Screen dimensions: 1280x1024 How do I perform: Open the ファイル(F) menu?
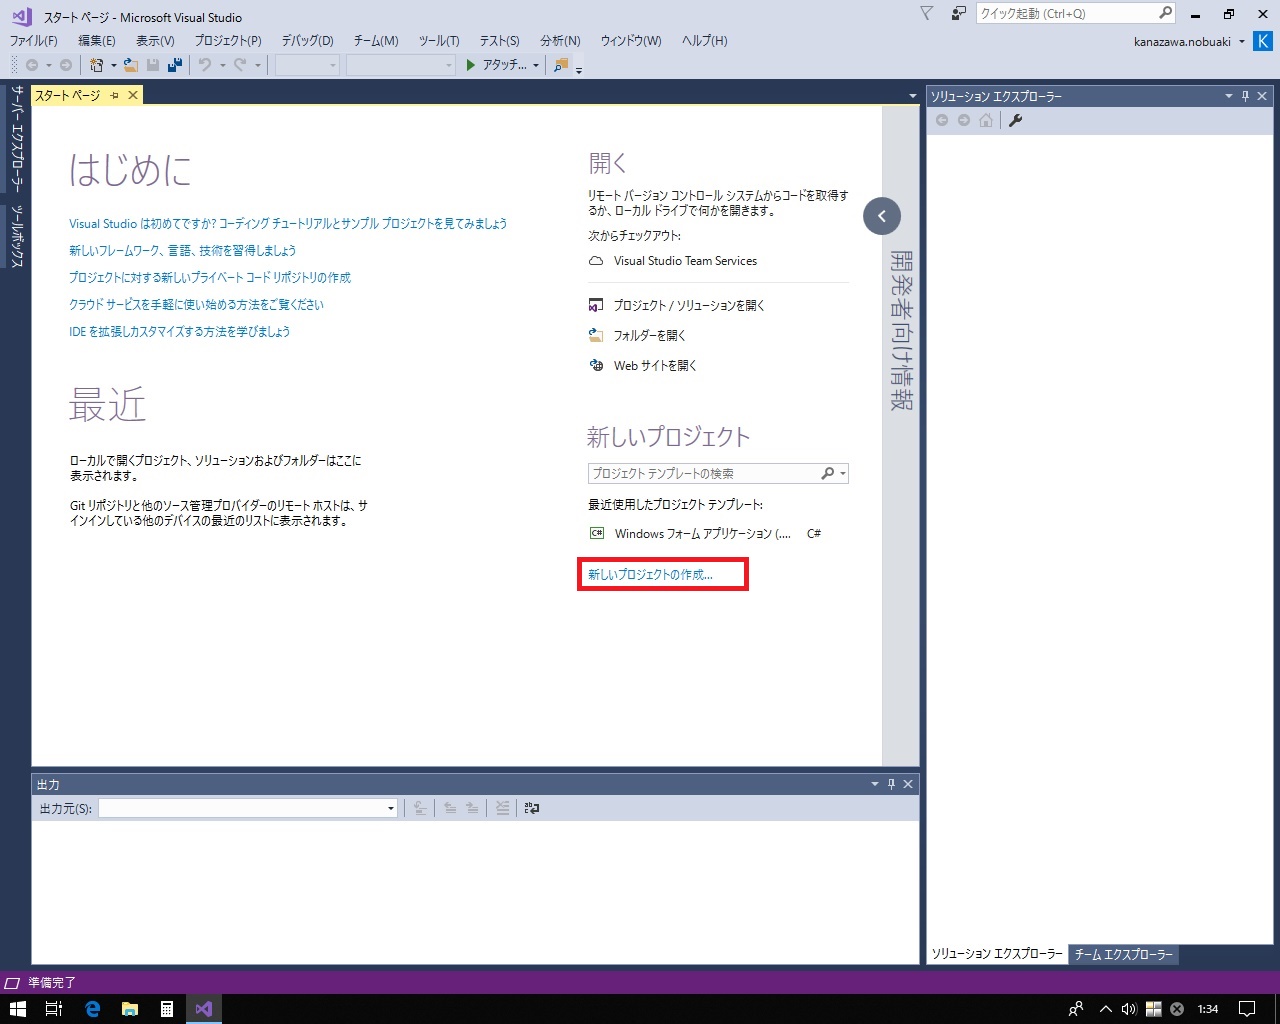click(34, 41)
